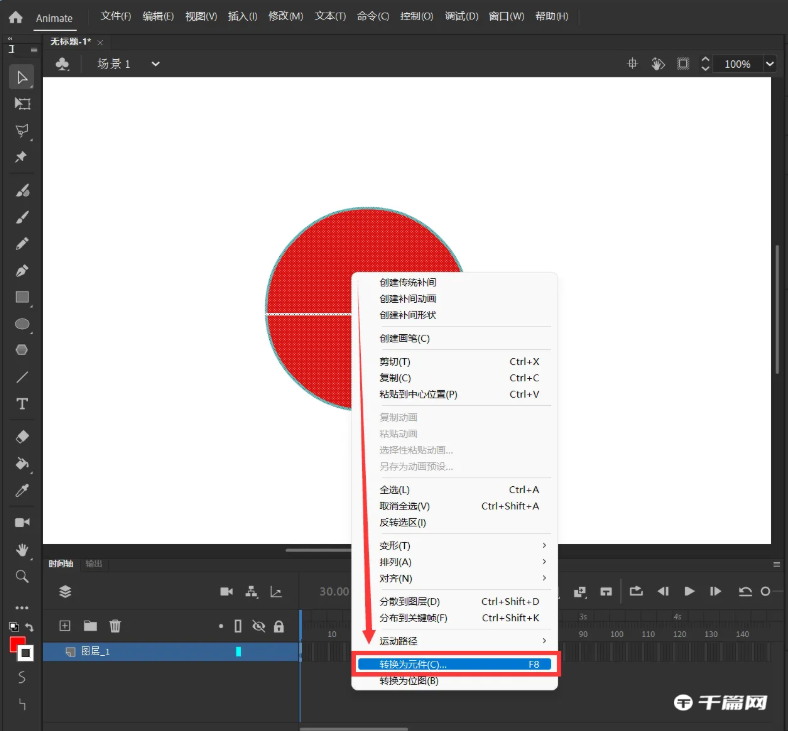Select the Classic Brush tool
Image resolution: width=788 pixels, height=731 pixels.
click(22, 218)
